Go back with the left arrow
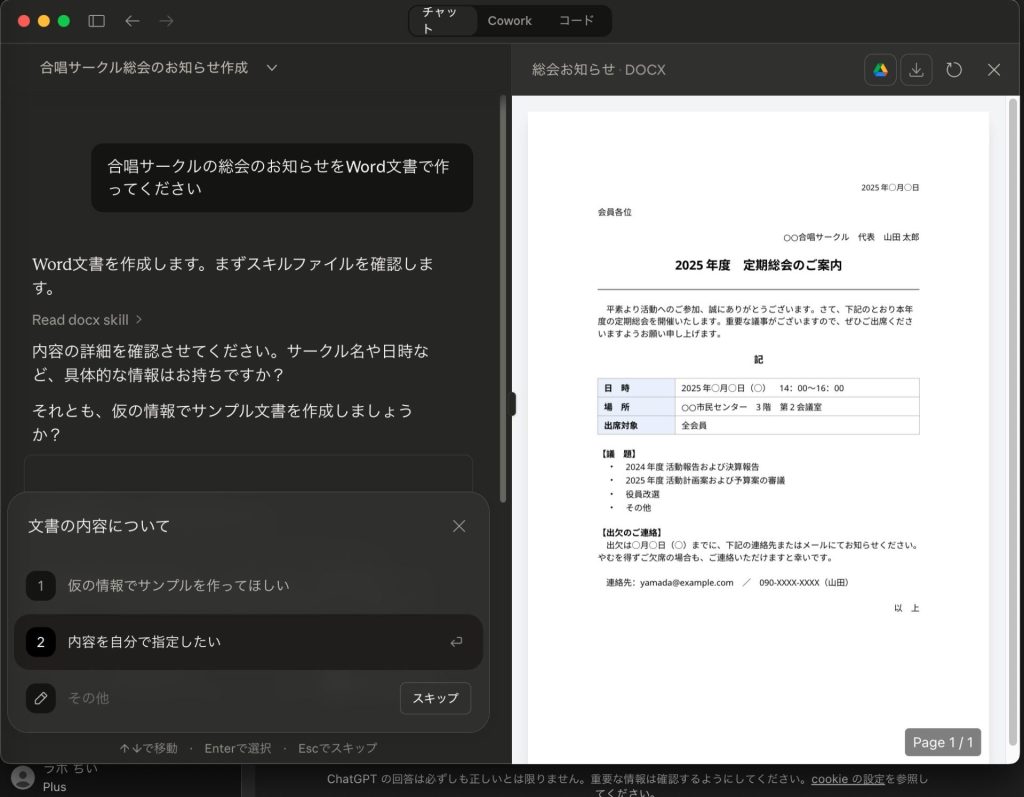 [x=133, y=21]
